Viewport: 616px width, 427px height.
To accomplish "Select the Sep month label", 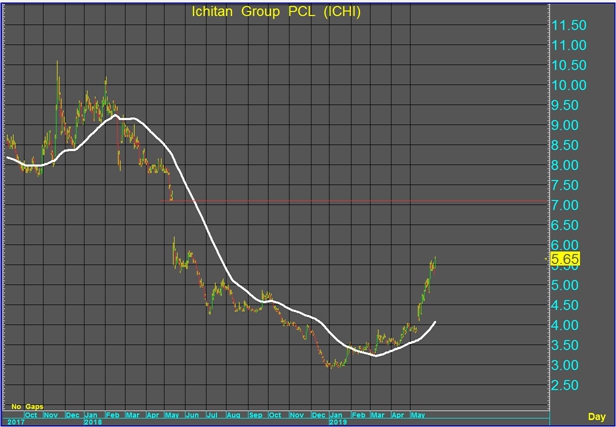I will pyautogui.click(x=255, y=415).
